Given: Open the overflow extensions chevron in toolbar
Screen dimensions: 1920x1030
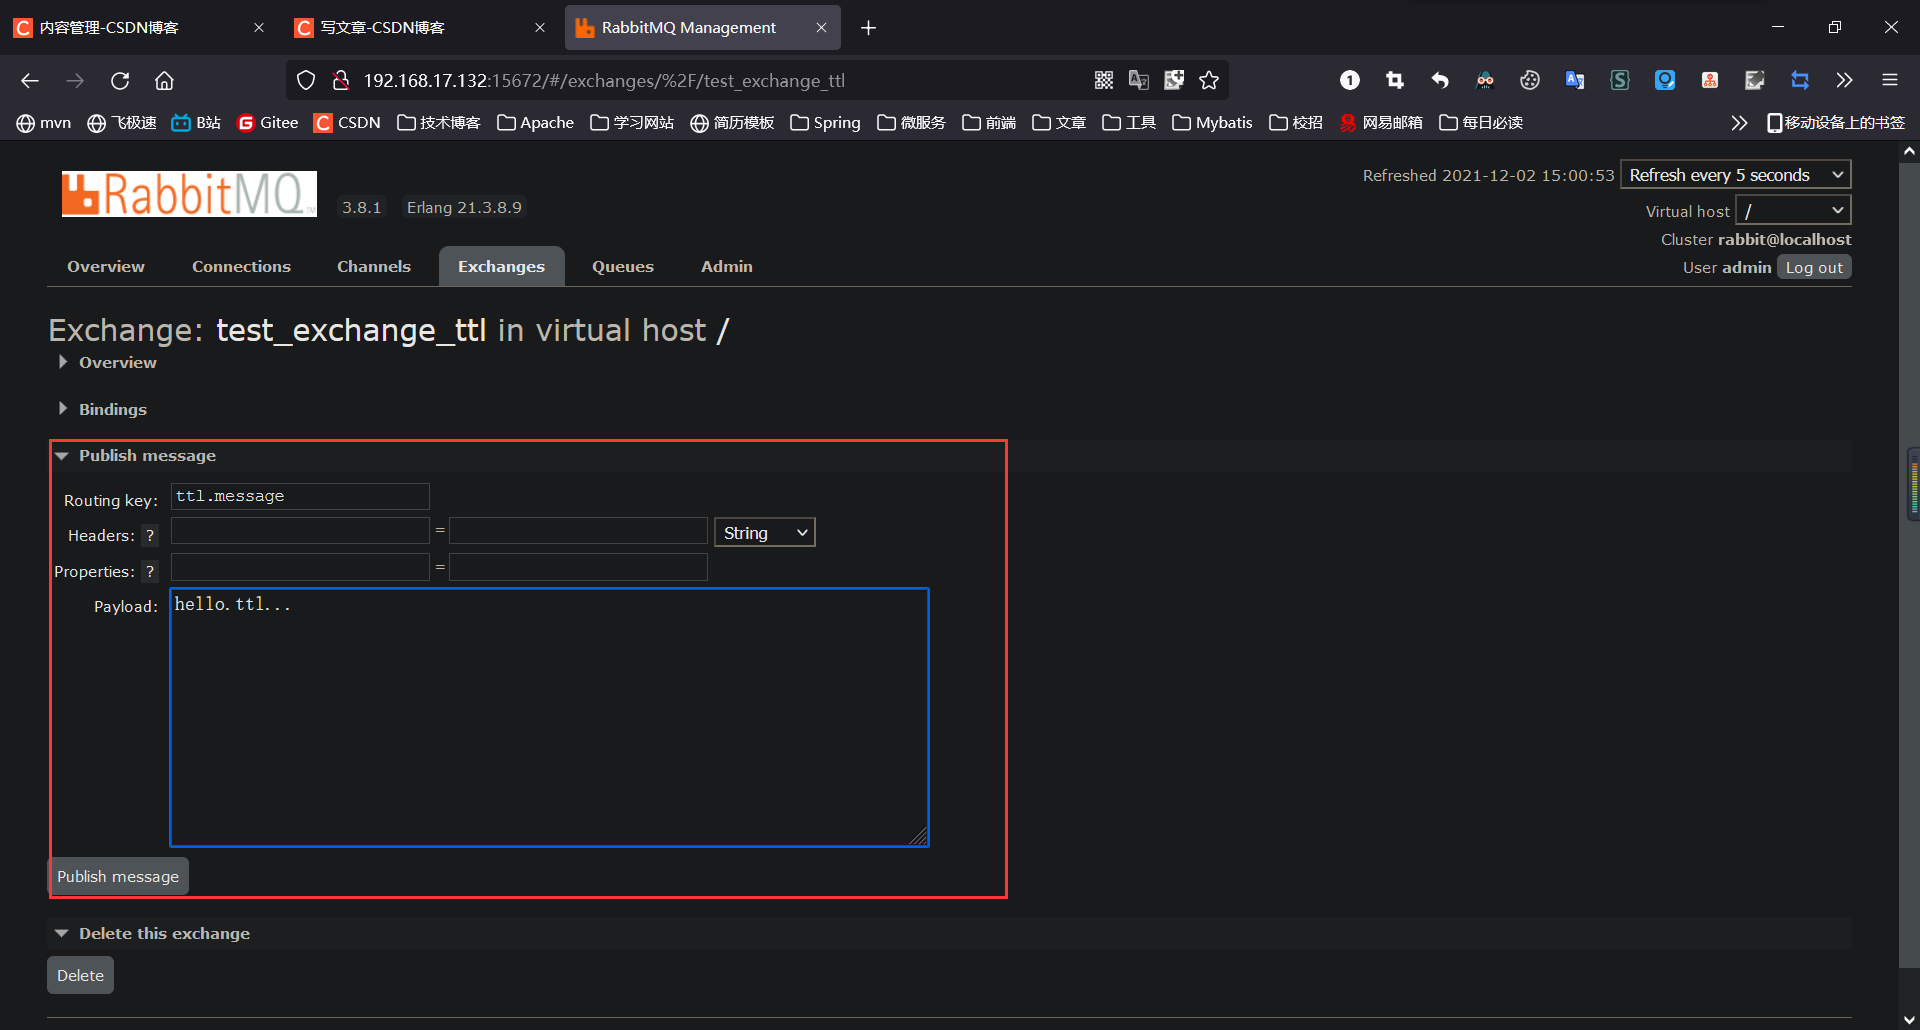Looking at the screenshot, I should click(x=1844, y=80).
